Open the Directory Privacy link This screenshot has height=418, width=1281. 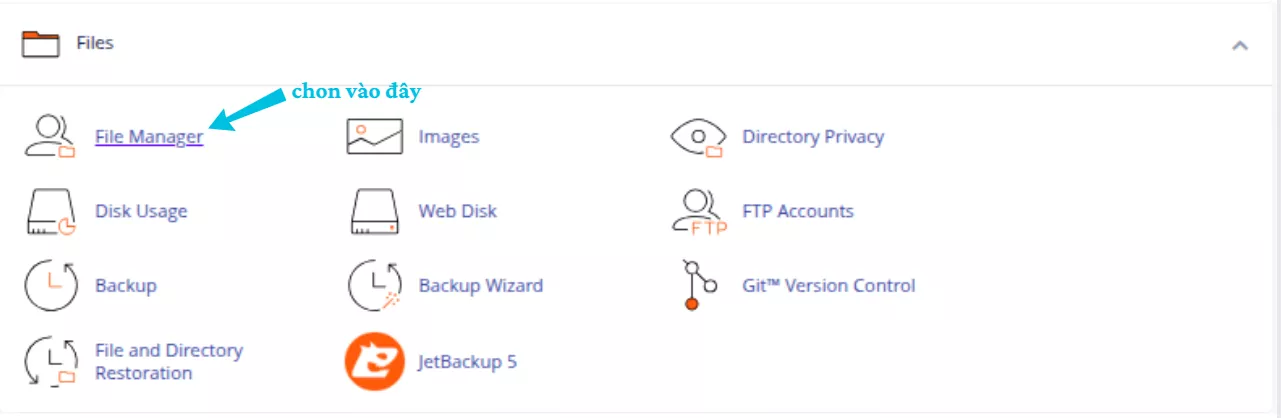point(812,137)
